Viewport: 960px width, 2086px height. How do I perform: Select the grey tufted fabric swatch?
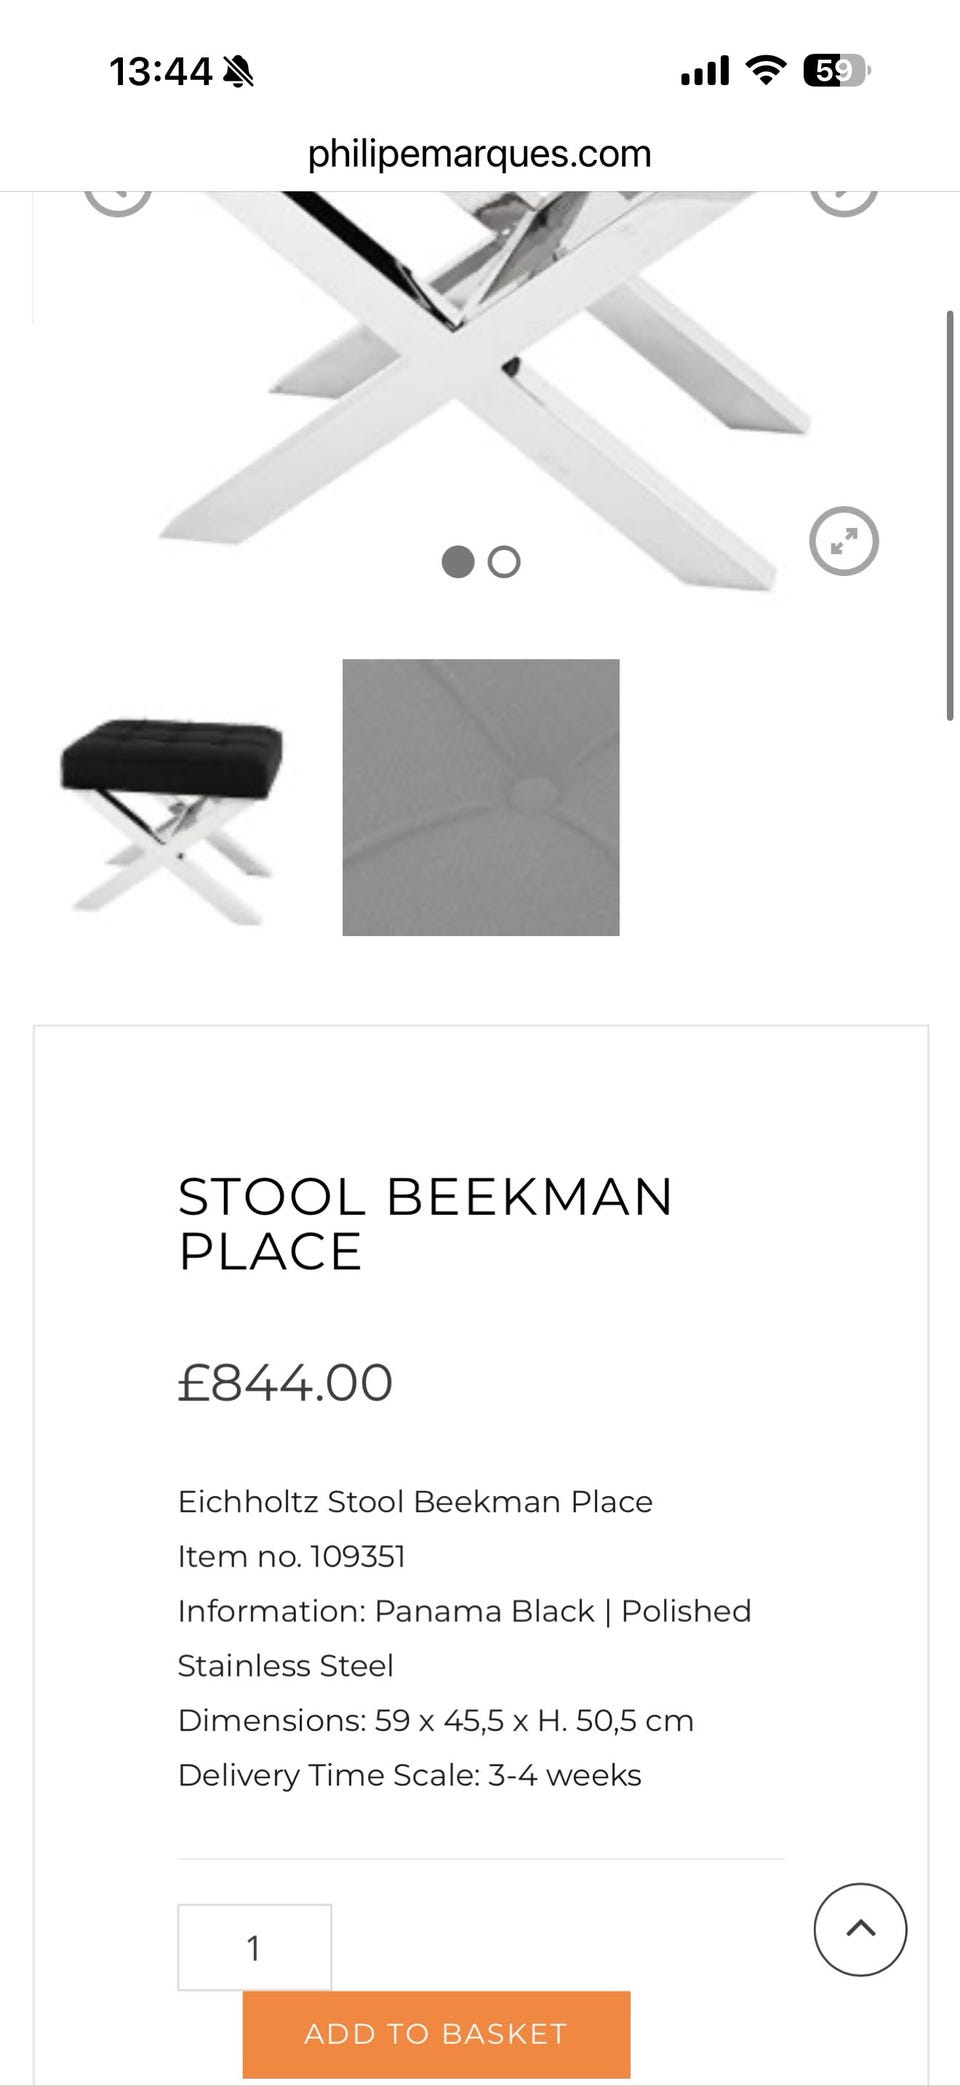pyautogui.click(x=481, y=797)
